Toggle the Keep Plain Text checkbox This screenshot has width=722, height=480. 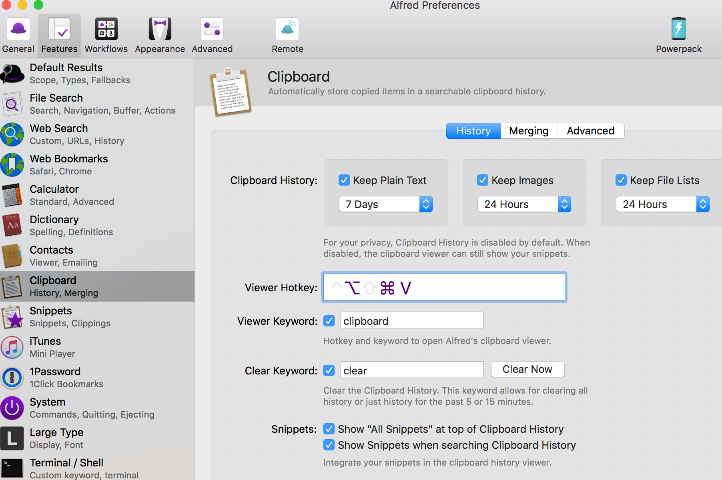[x=344, y=180]
